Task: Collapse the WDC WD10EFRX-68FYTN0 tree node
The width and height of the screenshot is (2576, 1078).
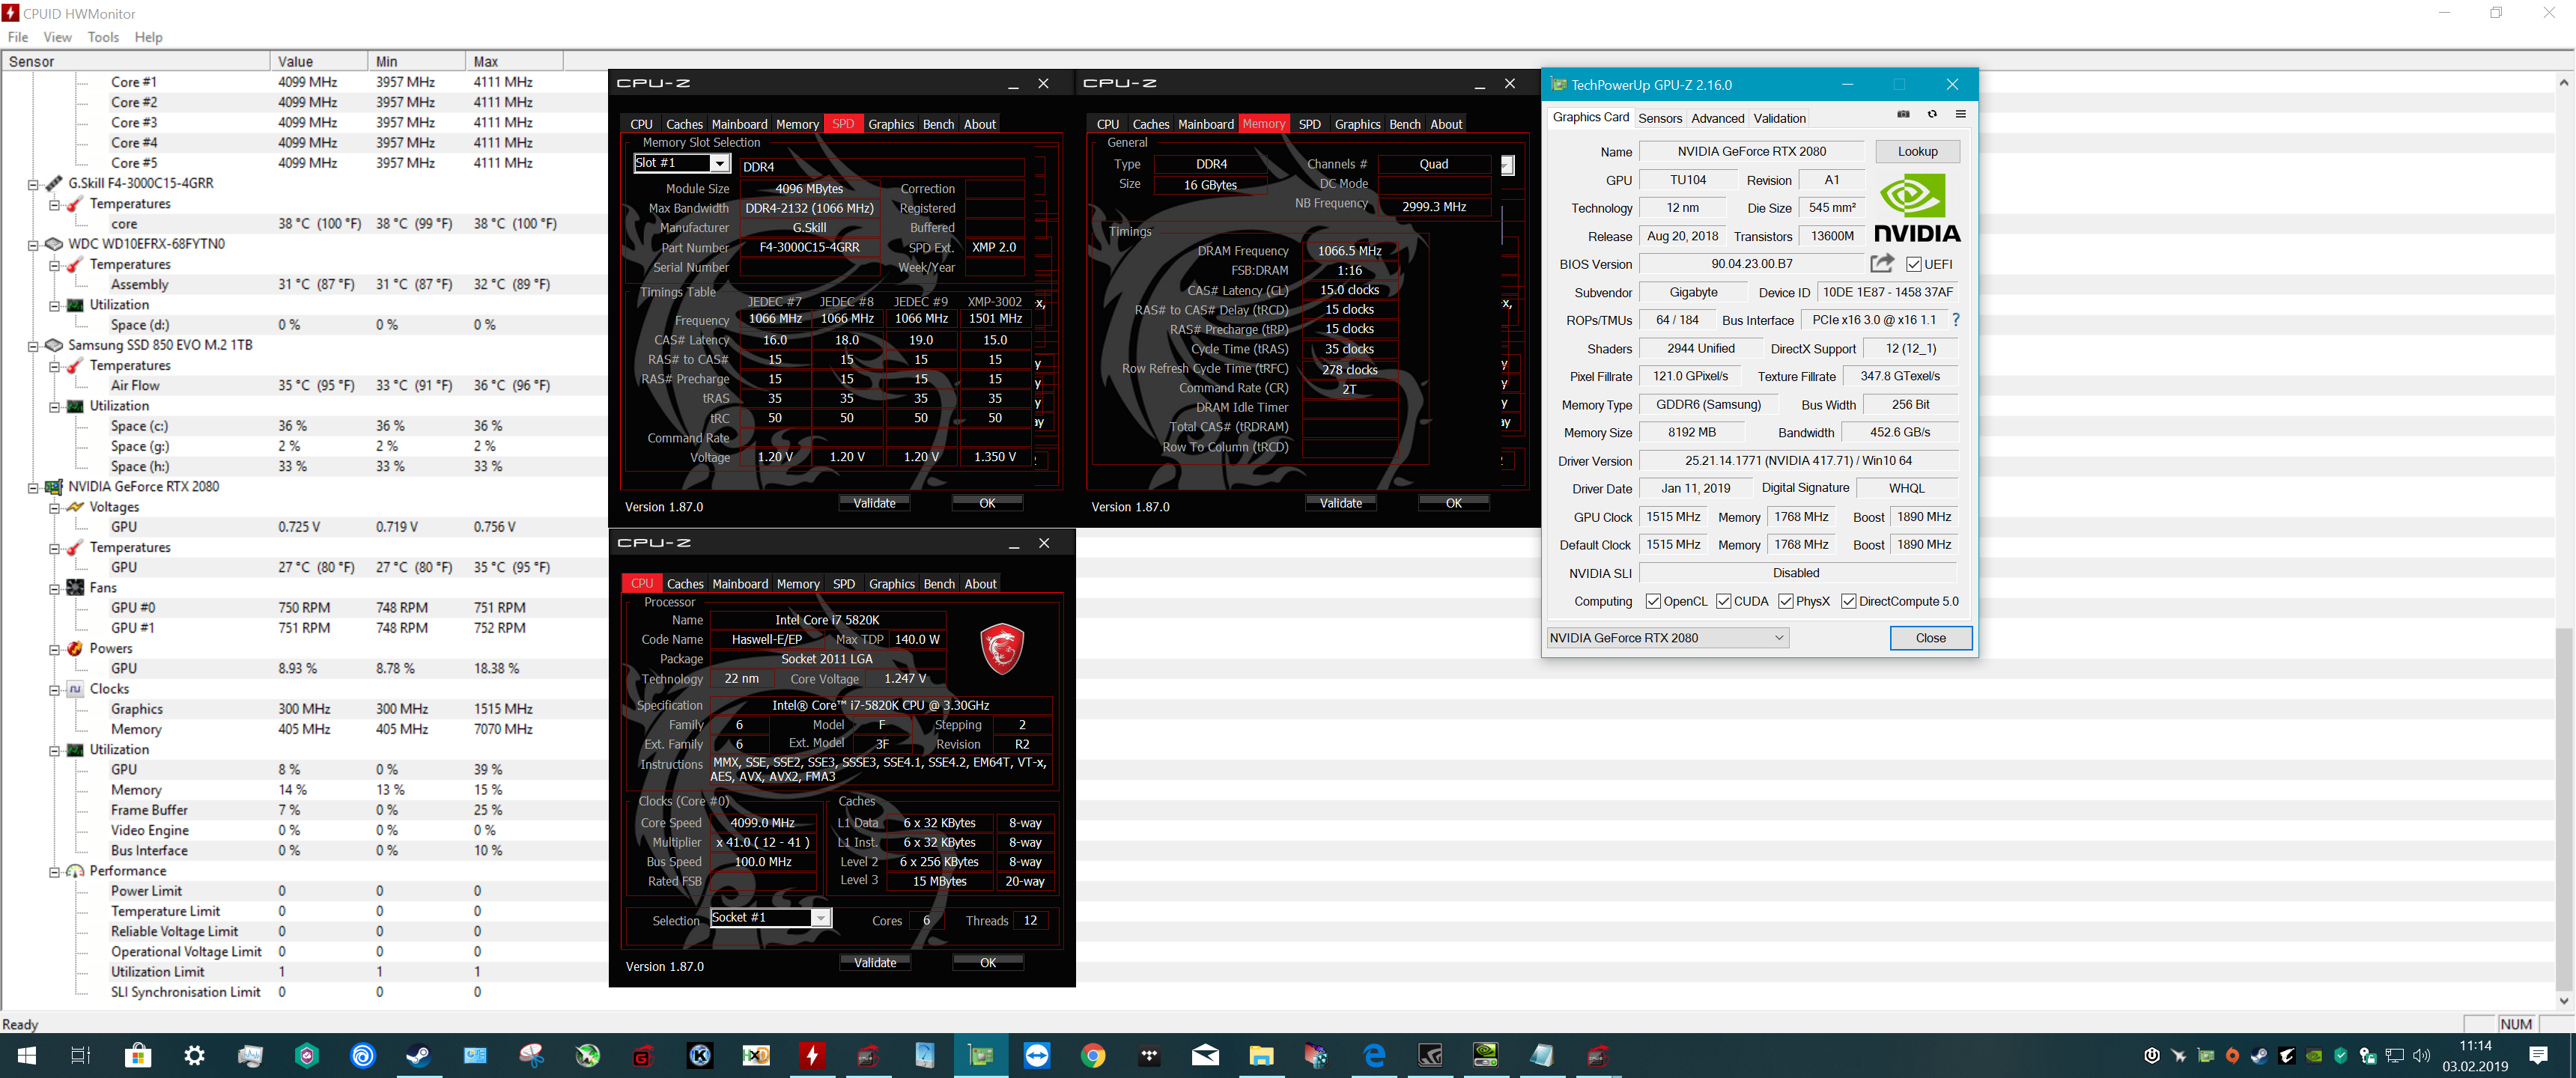Action: pos(33,244)
